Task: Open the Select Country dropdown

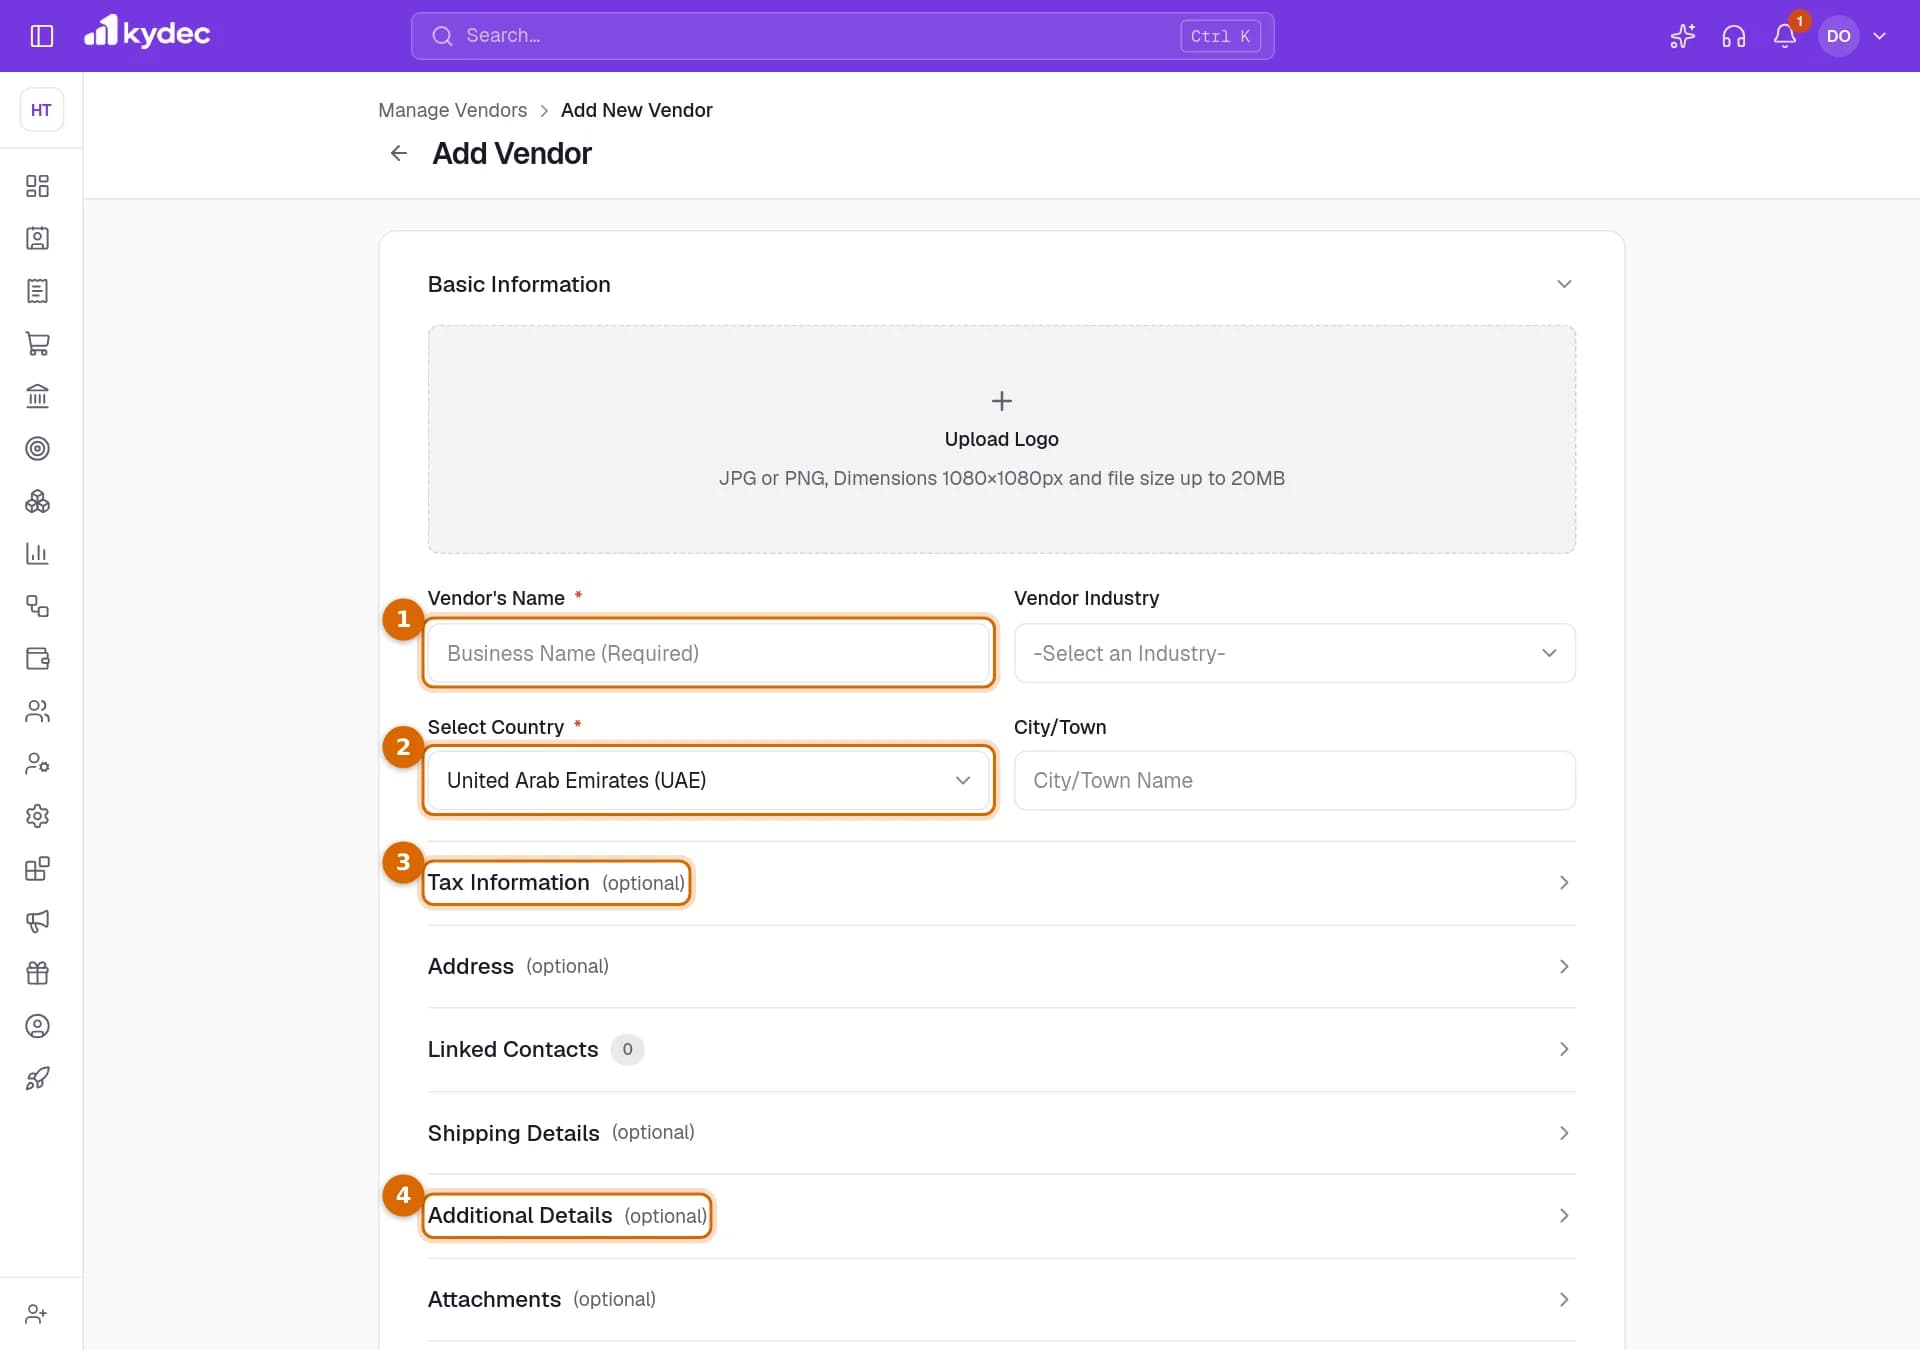Action: tap(709, 780)
